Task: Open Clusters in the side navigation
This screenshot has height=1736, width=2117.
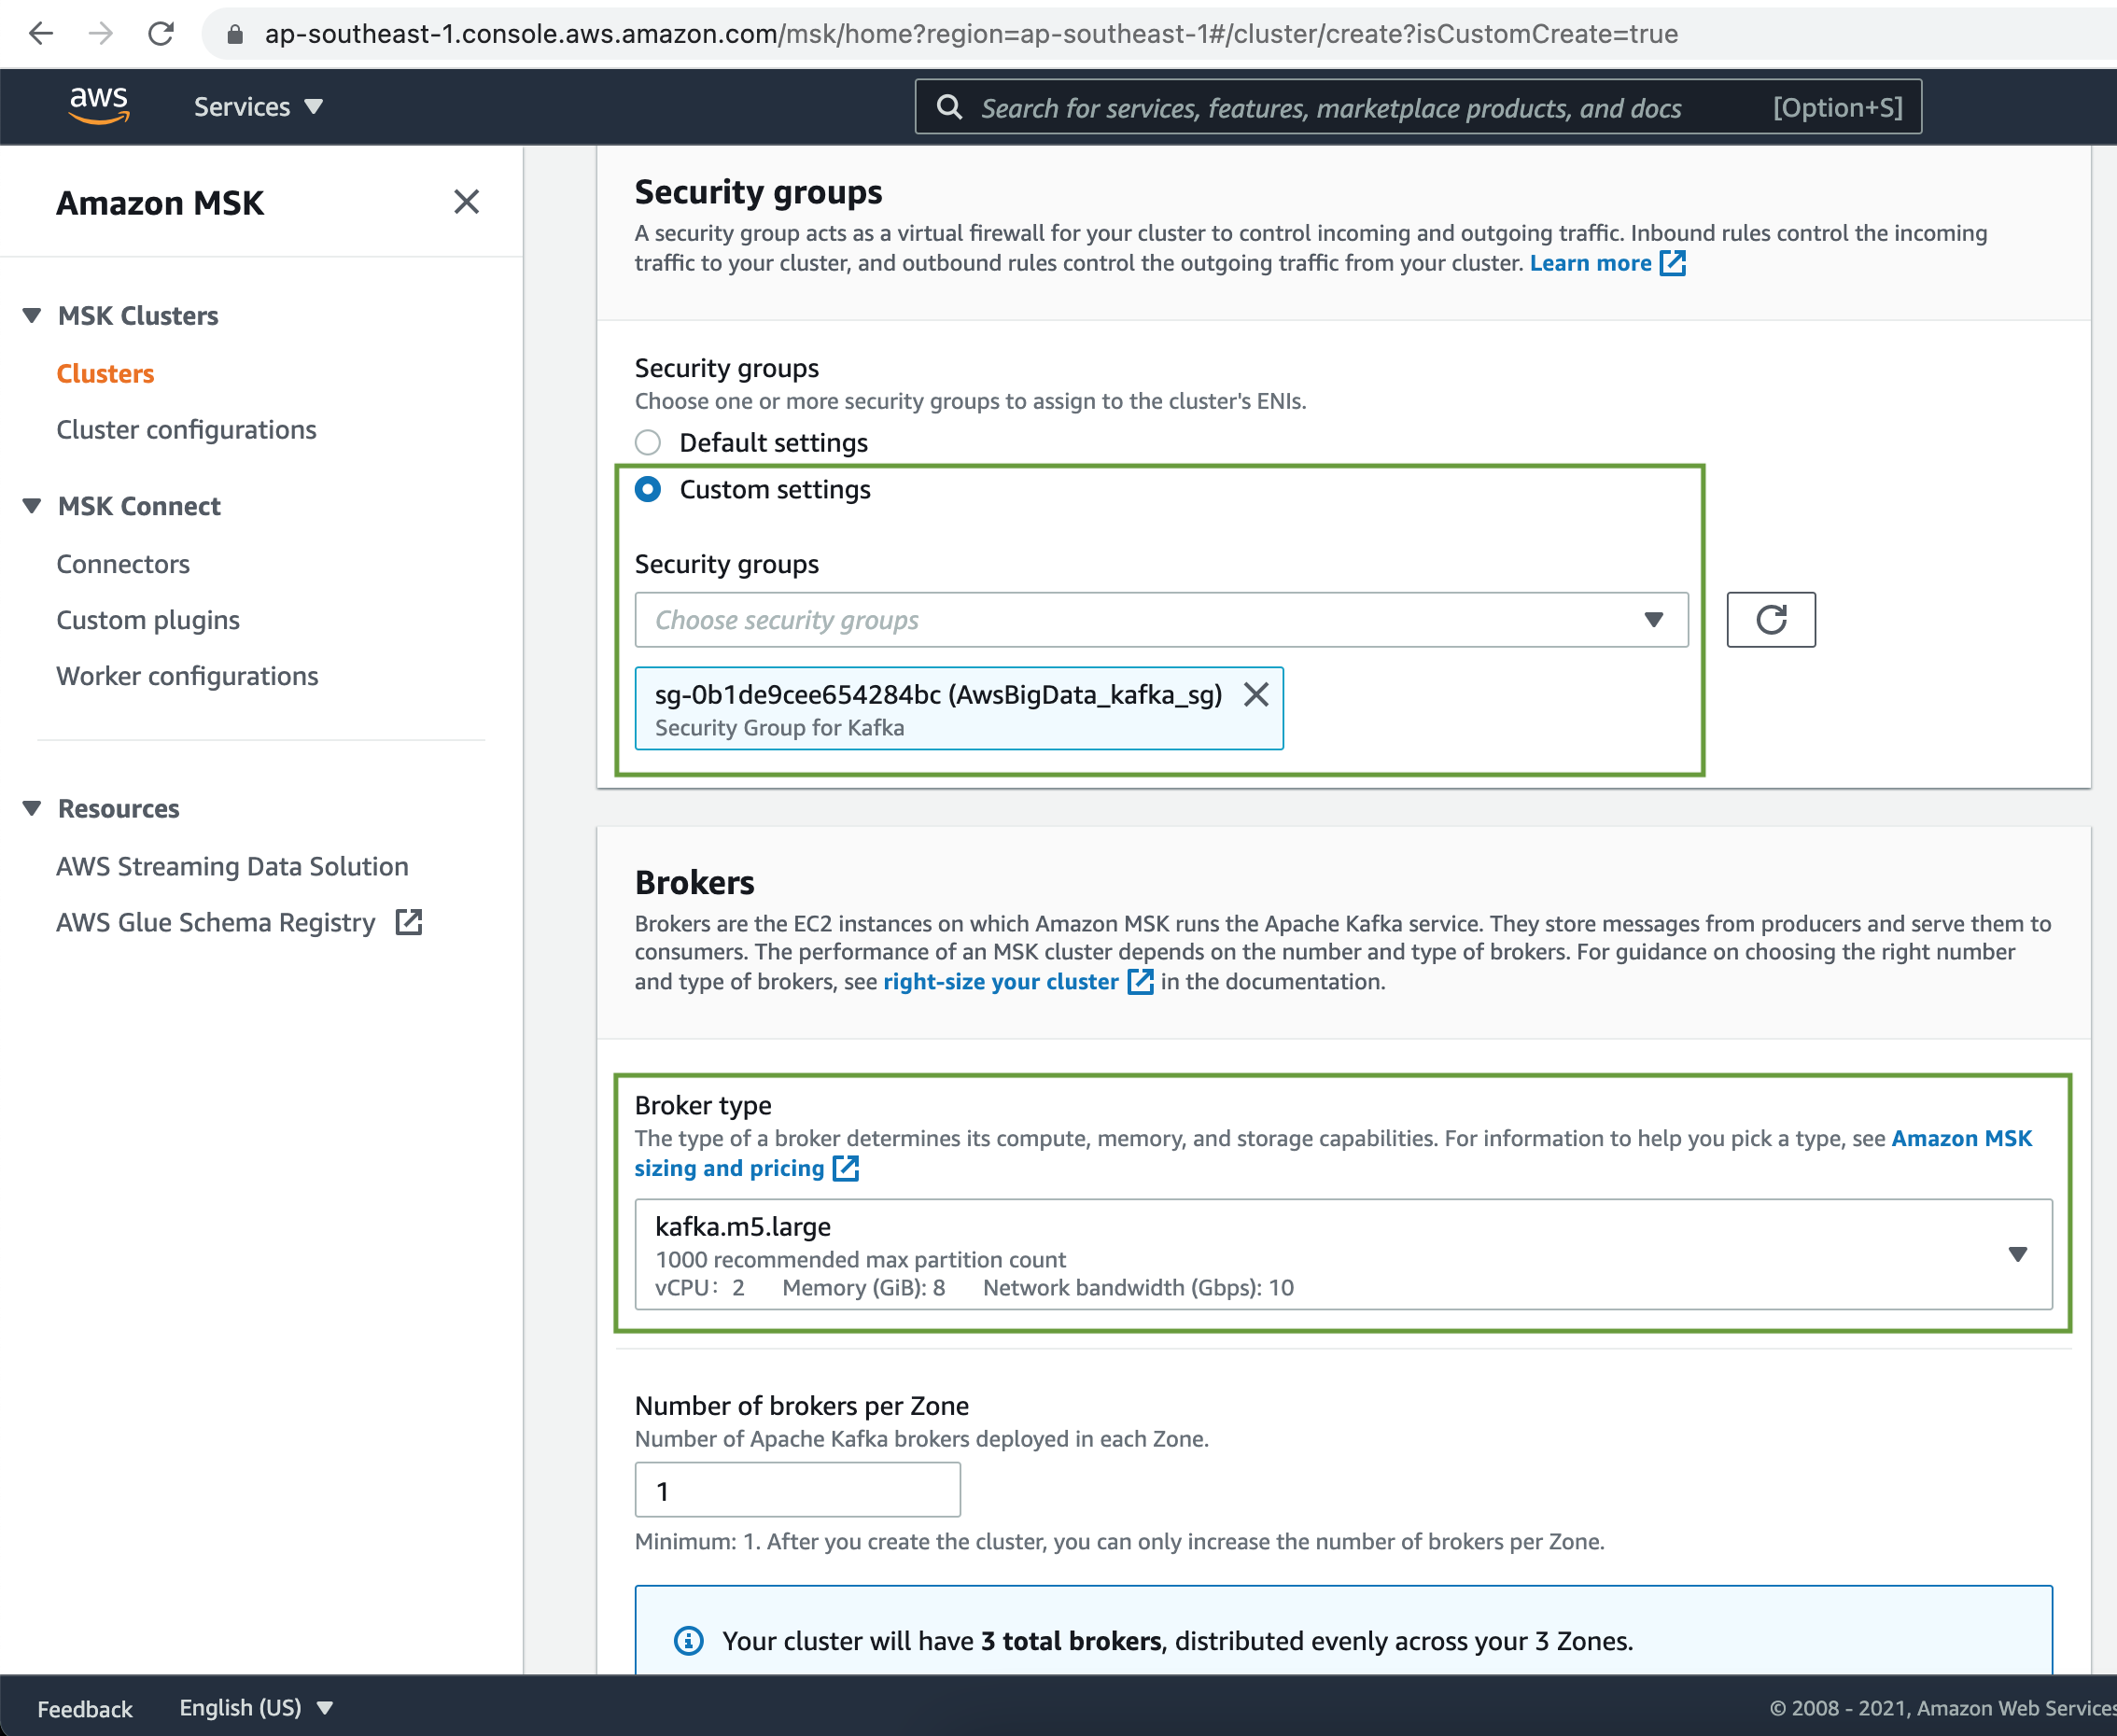Action: pos(105,373)
